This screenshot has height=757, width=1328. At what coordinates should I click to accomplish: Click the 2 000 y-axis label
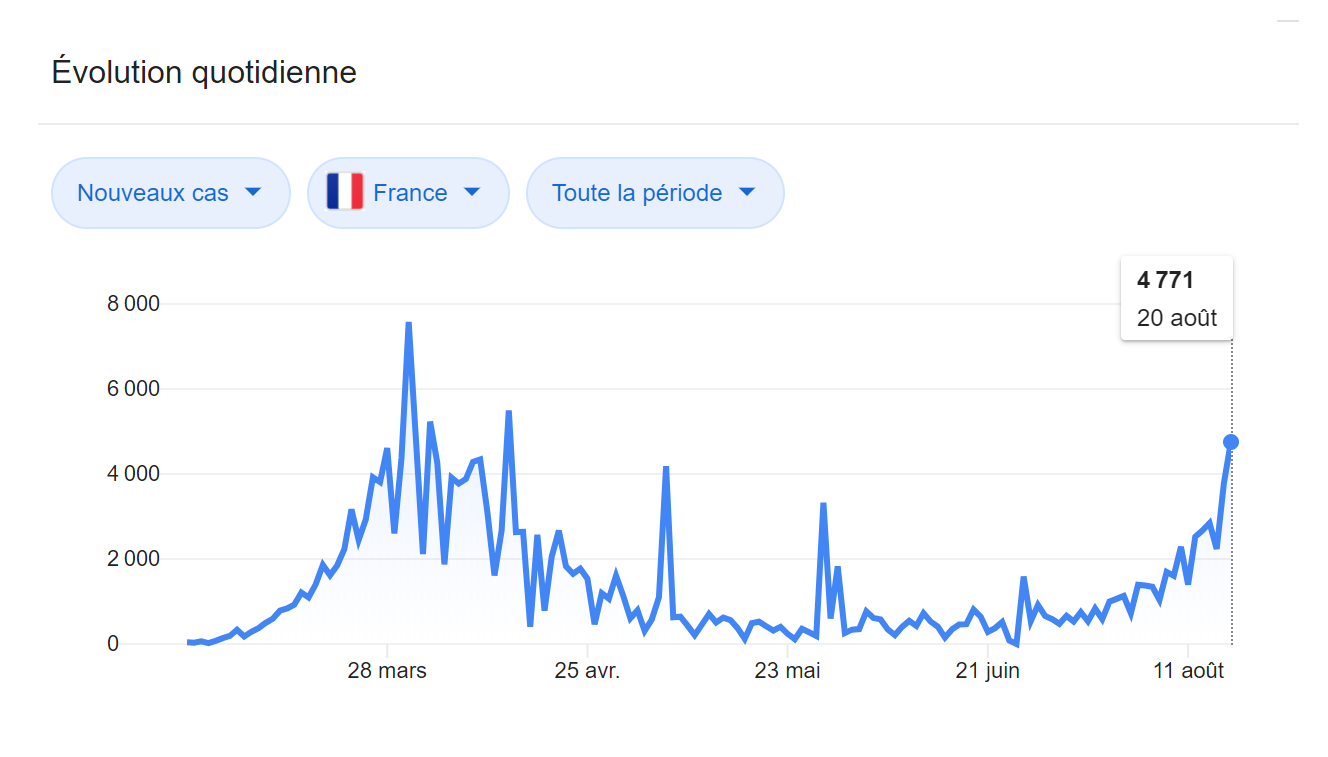click(x=133, y=559)
